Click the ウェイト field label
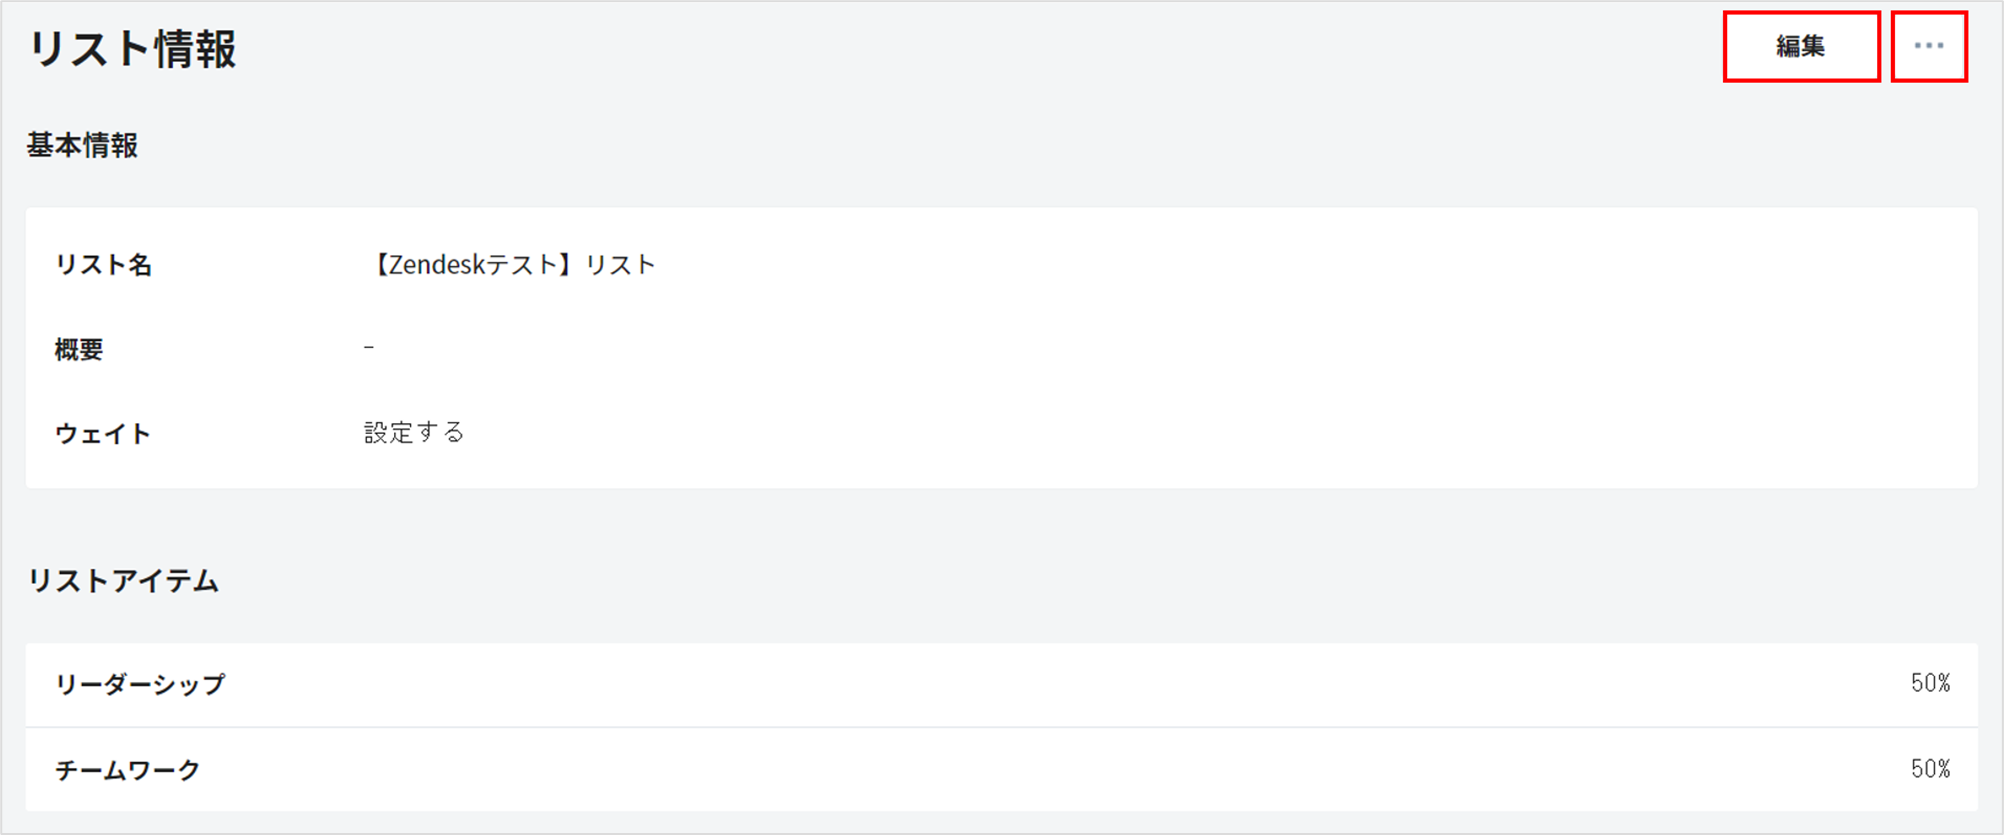This screenshot has width=2004, height=835. coord(103,433)
